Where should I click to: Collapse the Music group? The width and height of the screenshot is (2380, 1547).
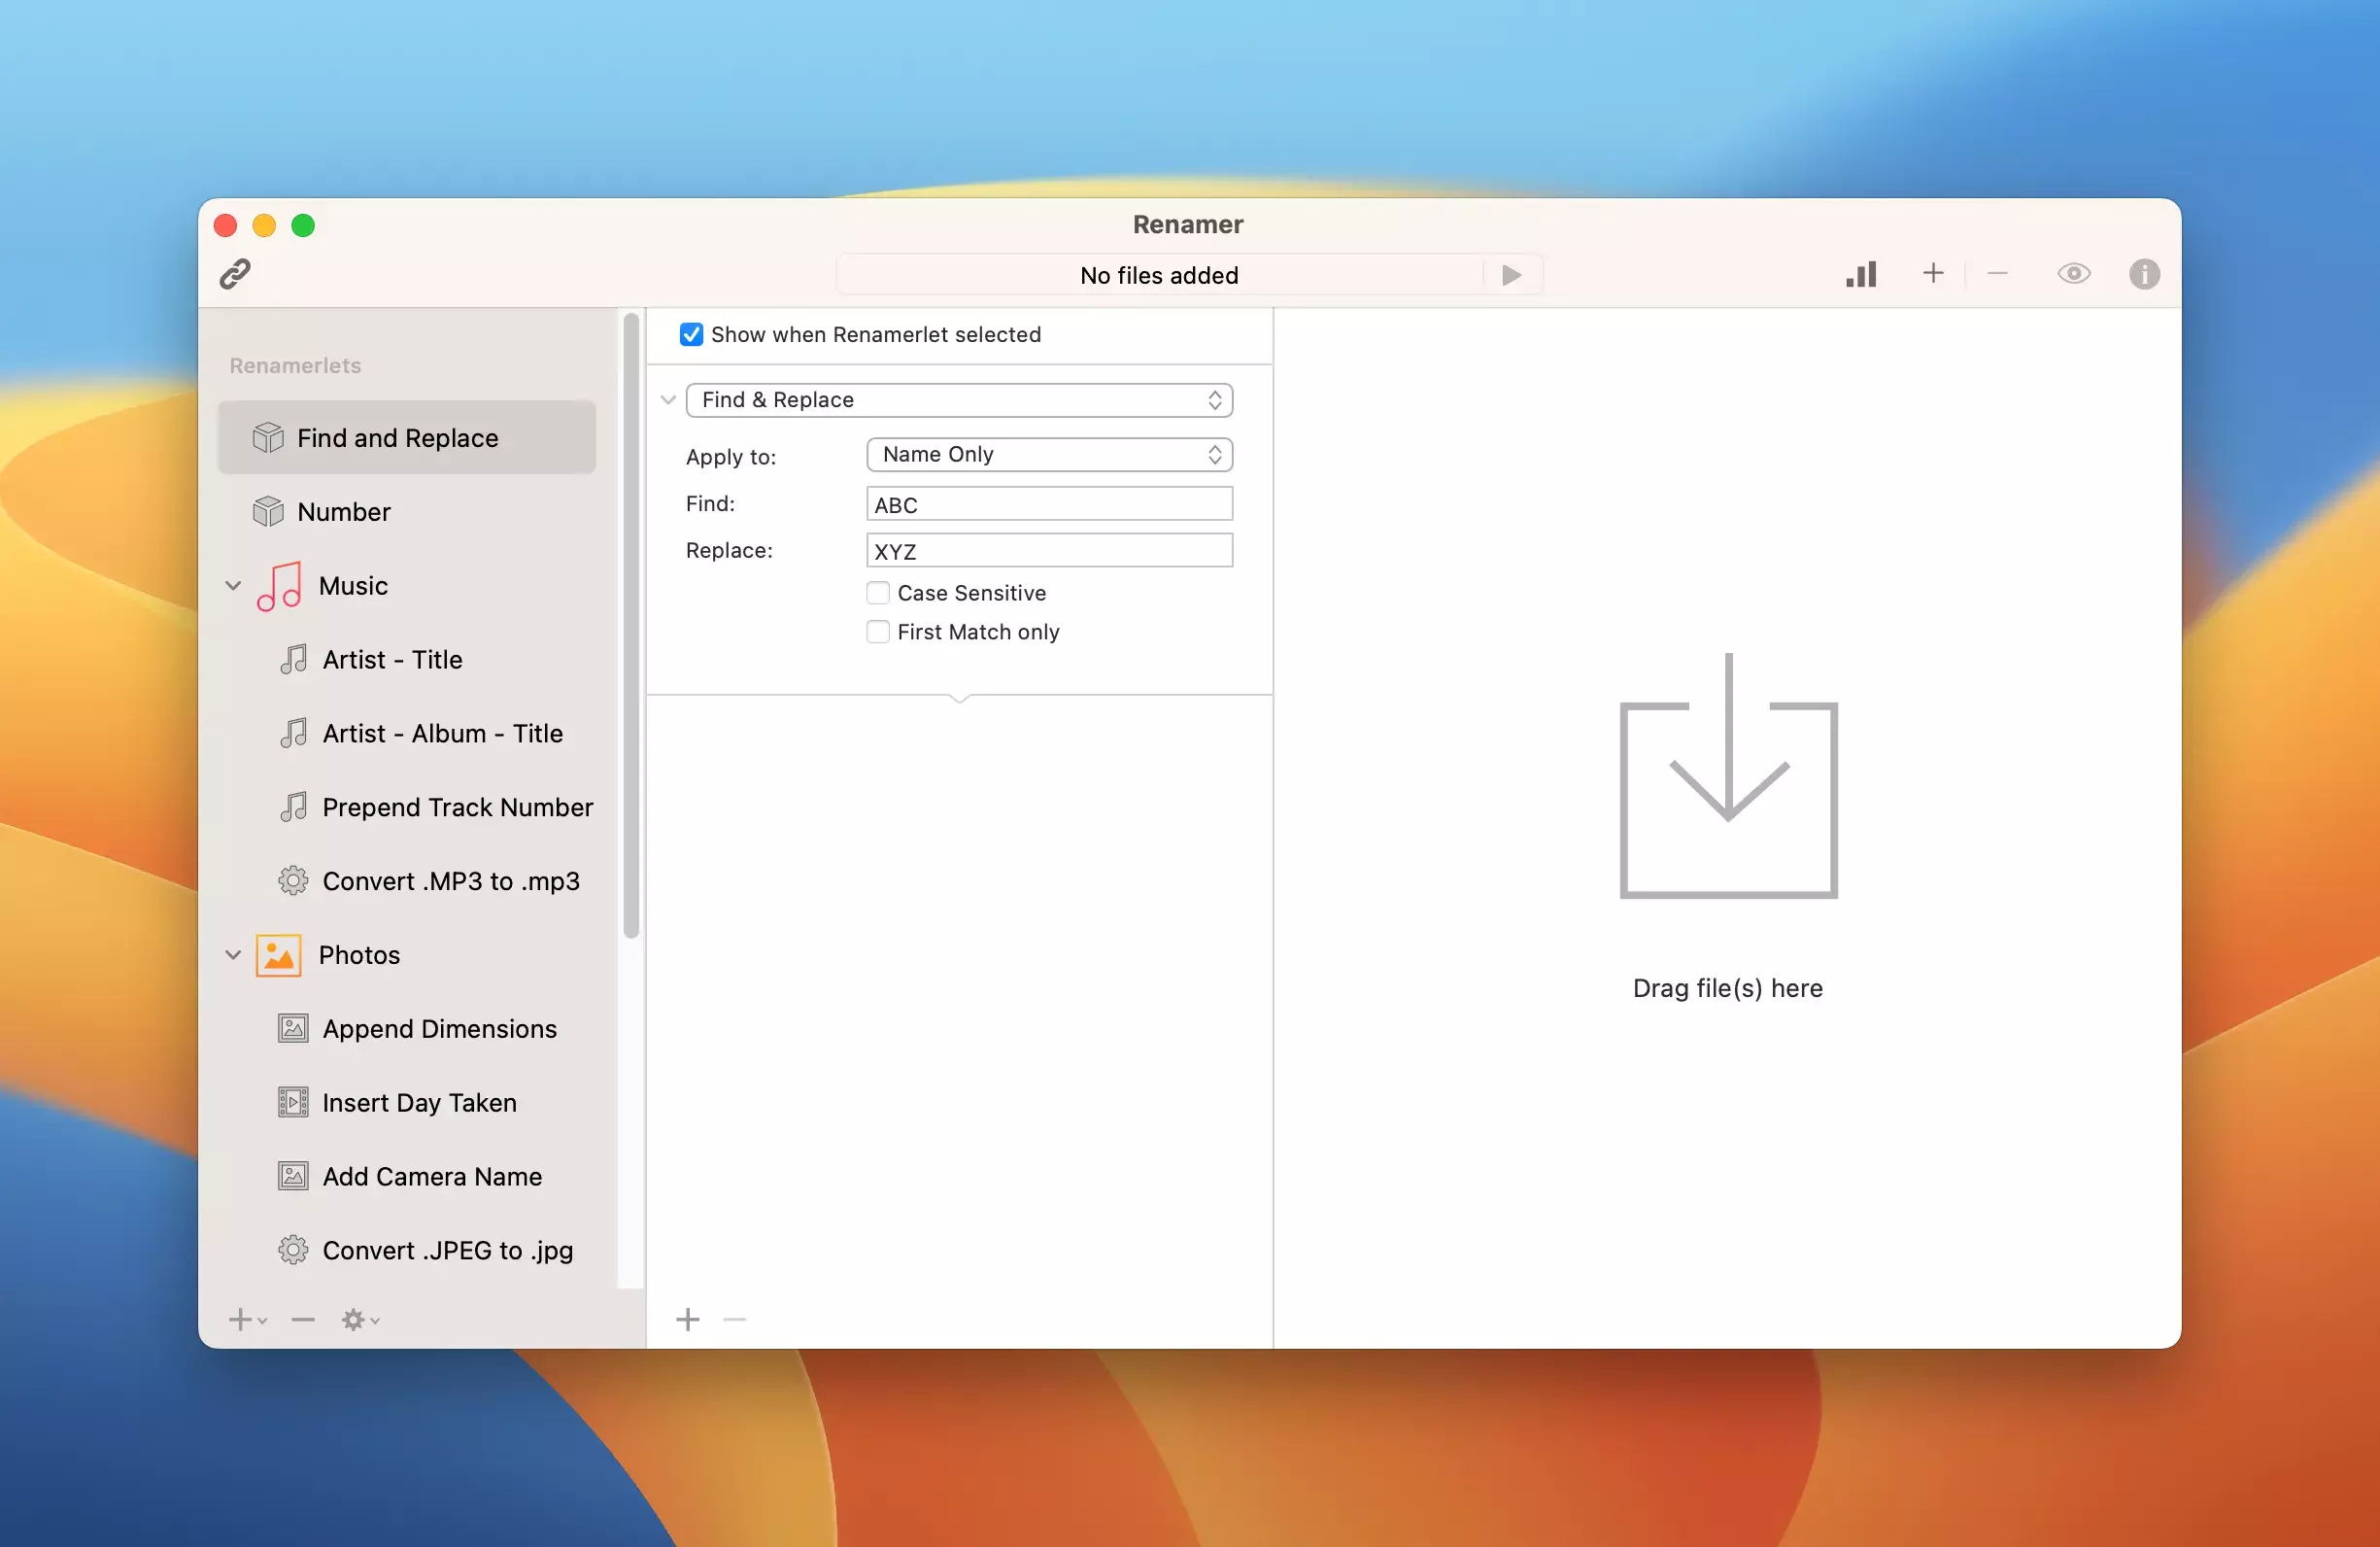pyautogui.click(x=233, y=586)
